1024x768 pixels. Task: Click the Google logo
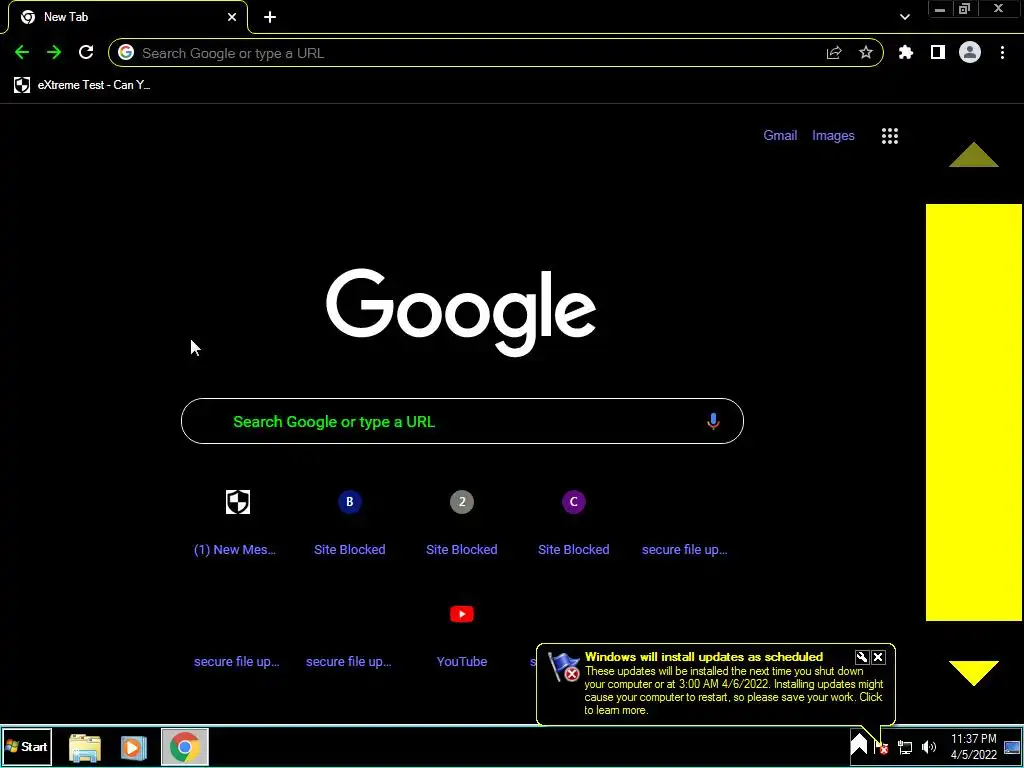461,312
